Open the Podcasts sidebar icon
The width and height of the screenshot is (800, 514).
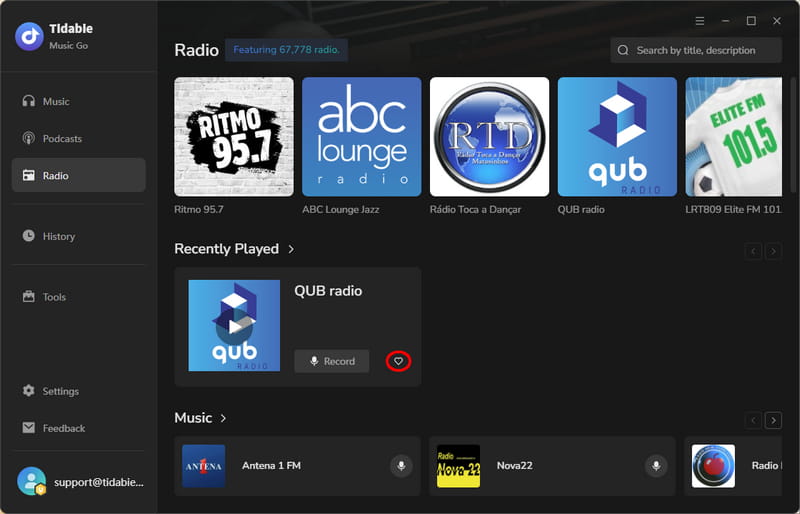(x=29, y=138)
